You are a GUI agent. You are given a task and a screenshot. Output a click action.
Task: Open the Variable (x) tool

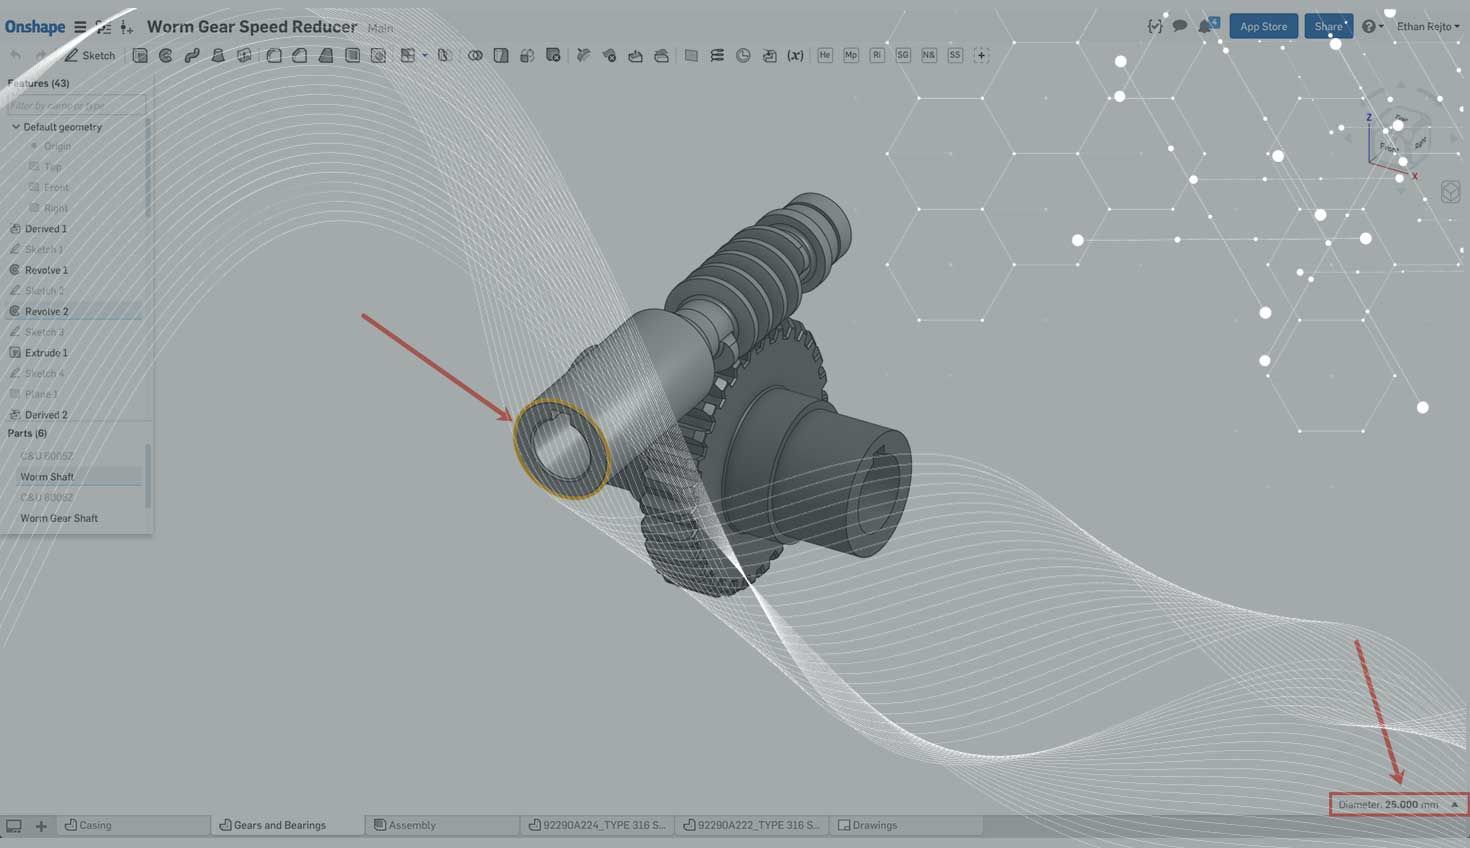coord(795,56)
